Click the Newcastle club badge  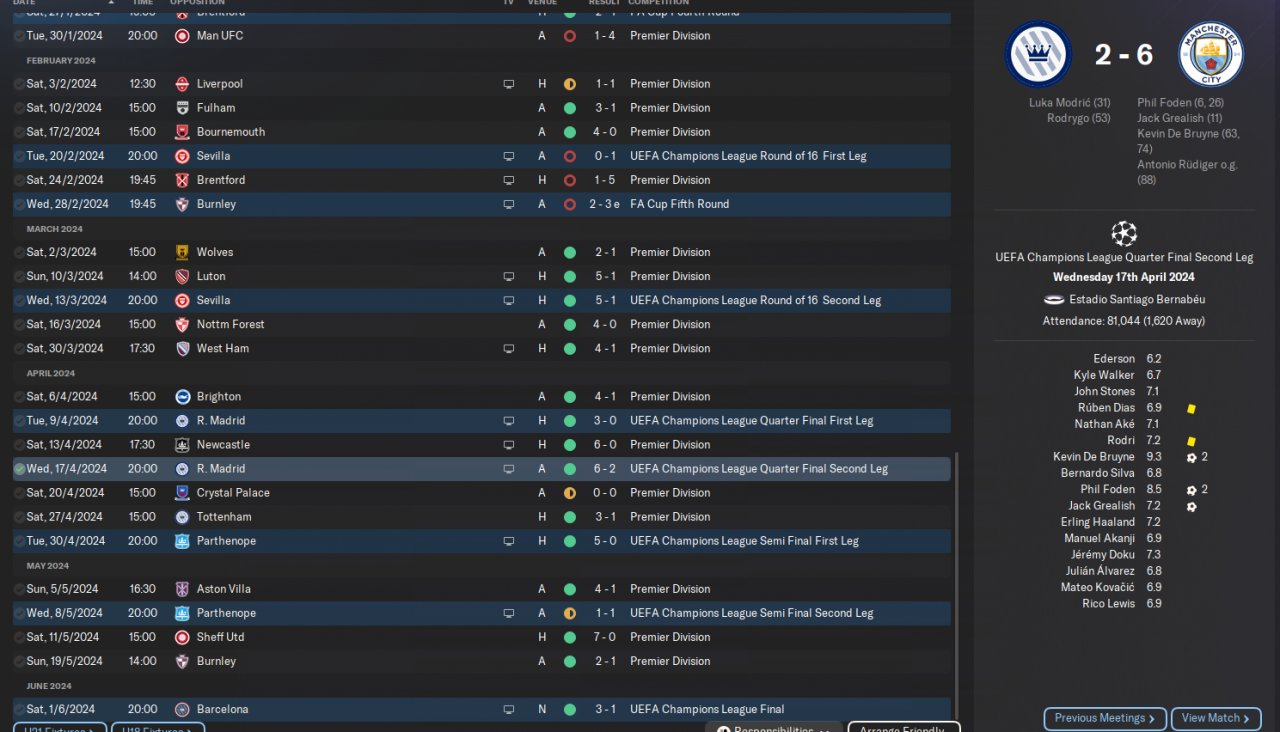click(182, 444)
